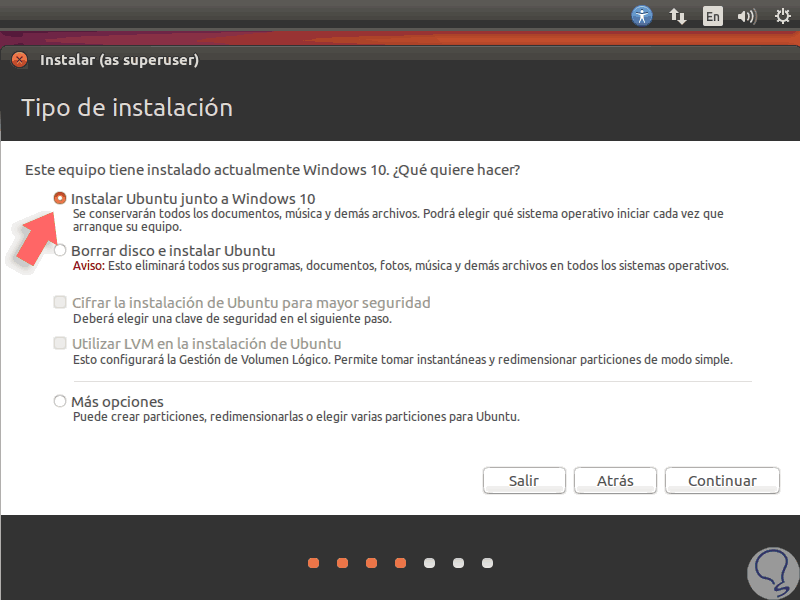Close the Instalar window
Screen dimensions: 800x600
tap(19, 60)
